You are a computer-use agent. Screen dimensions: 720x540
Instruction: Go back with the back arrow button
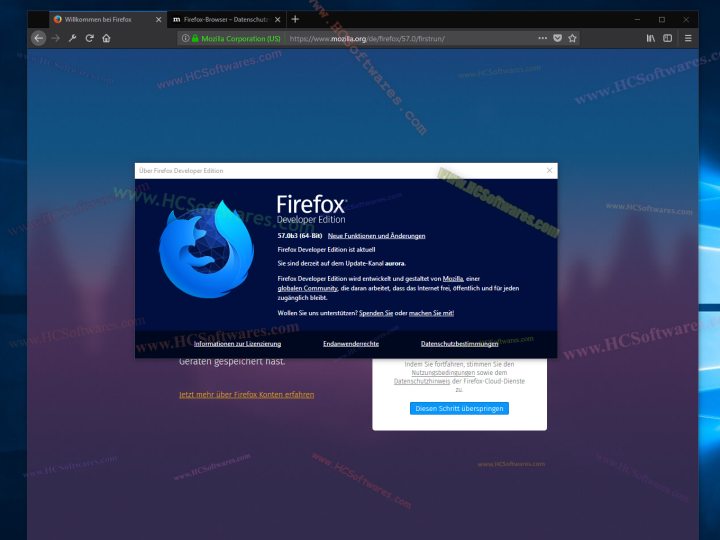pos(39,38)
